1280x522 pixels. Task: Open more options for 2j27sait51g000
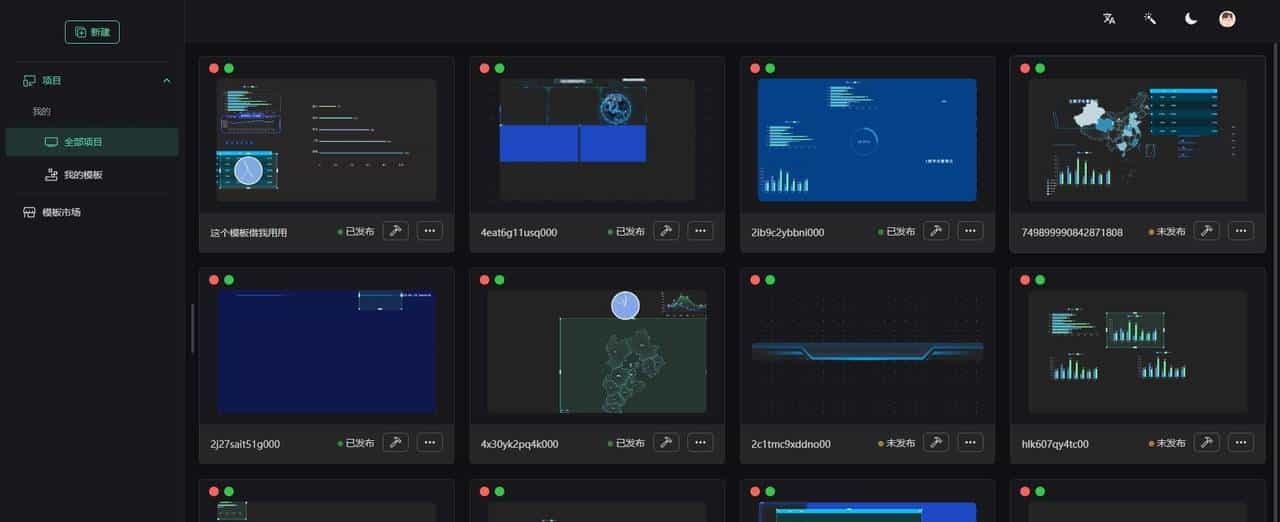[x=430, y=442]
